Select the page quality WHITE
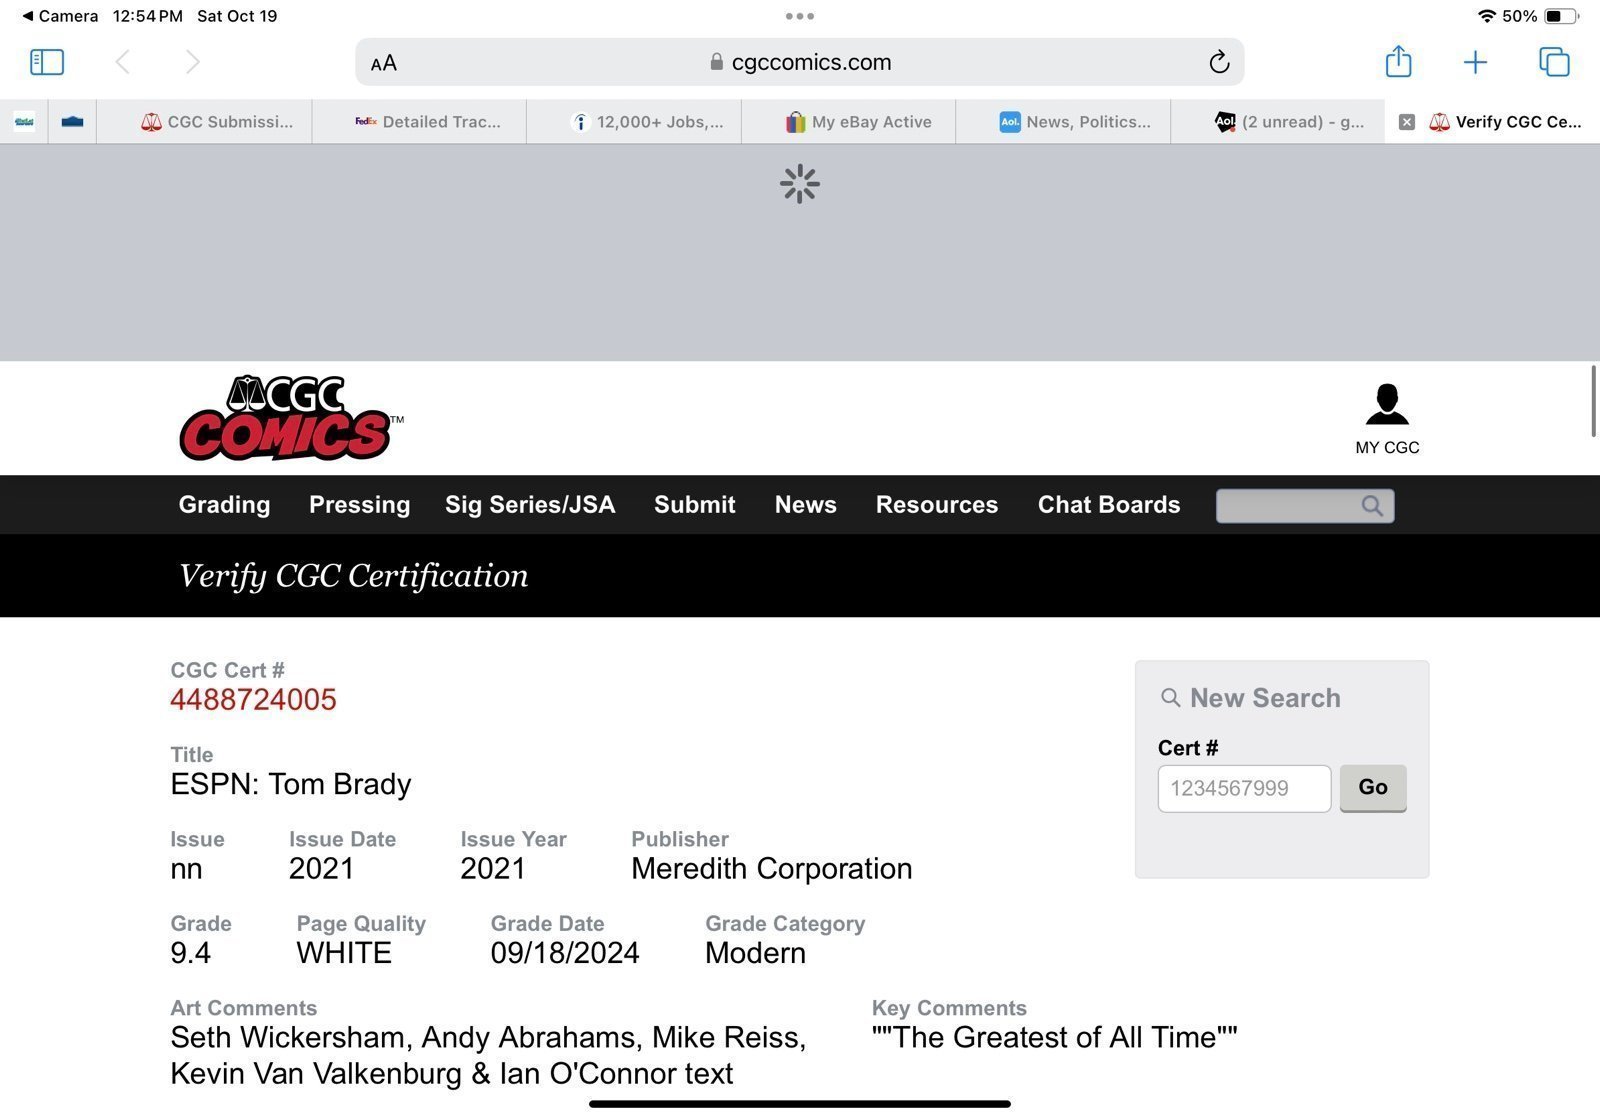 tap(344, 953)
